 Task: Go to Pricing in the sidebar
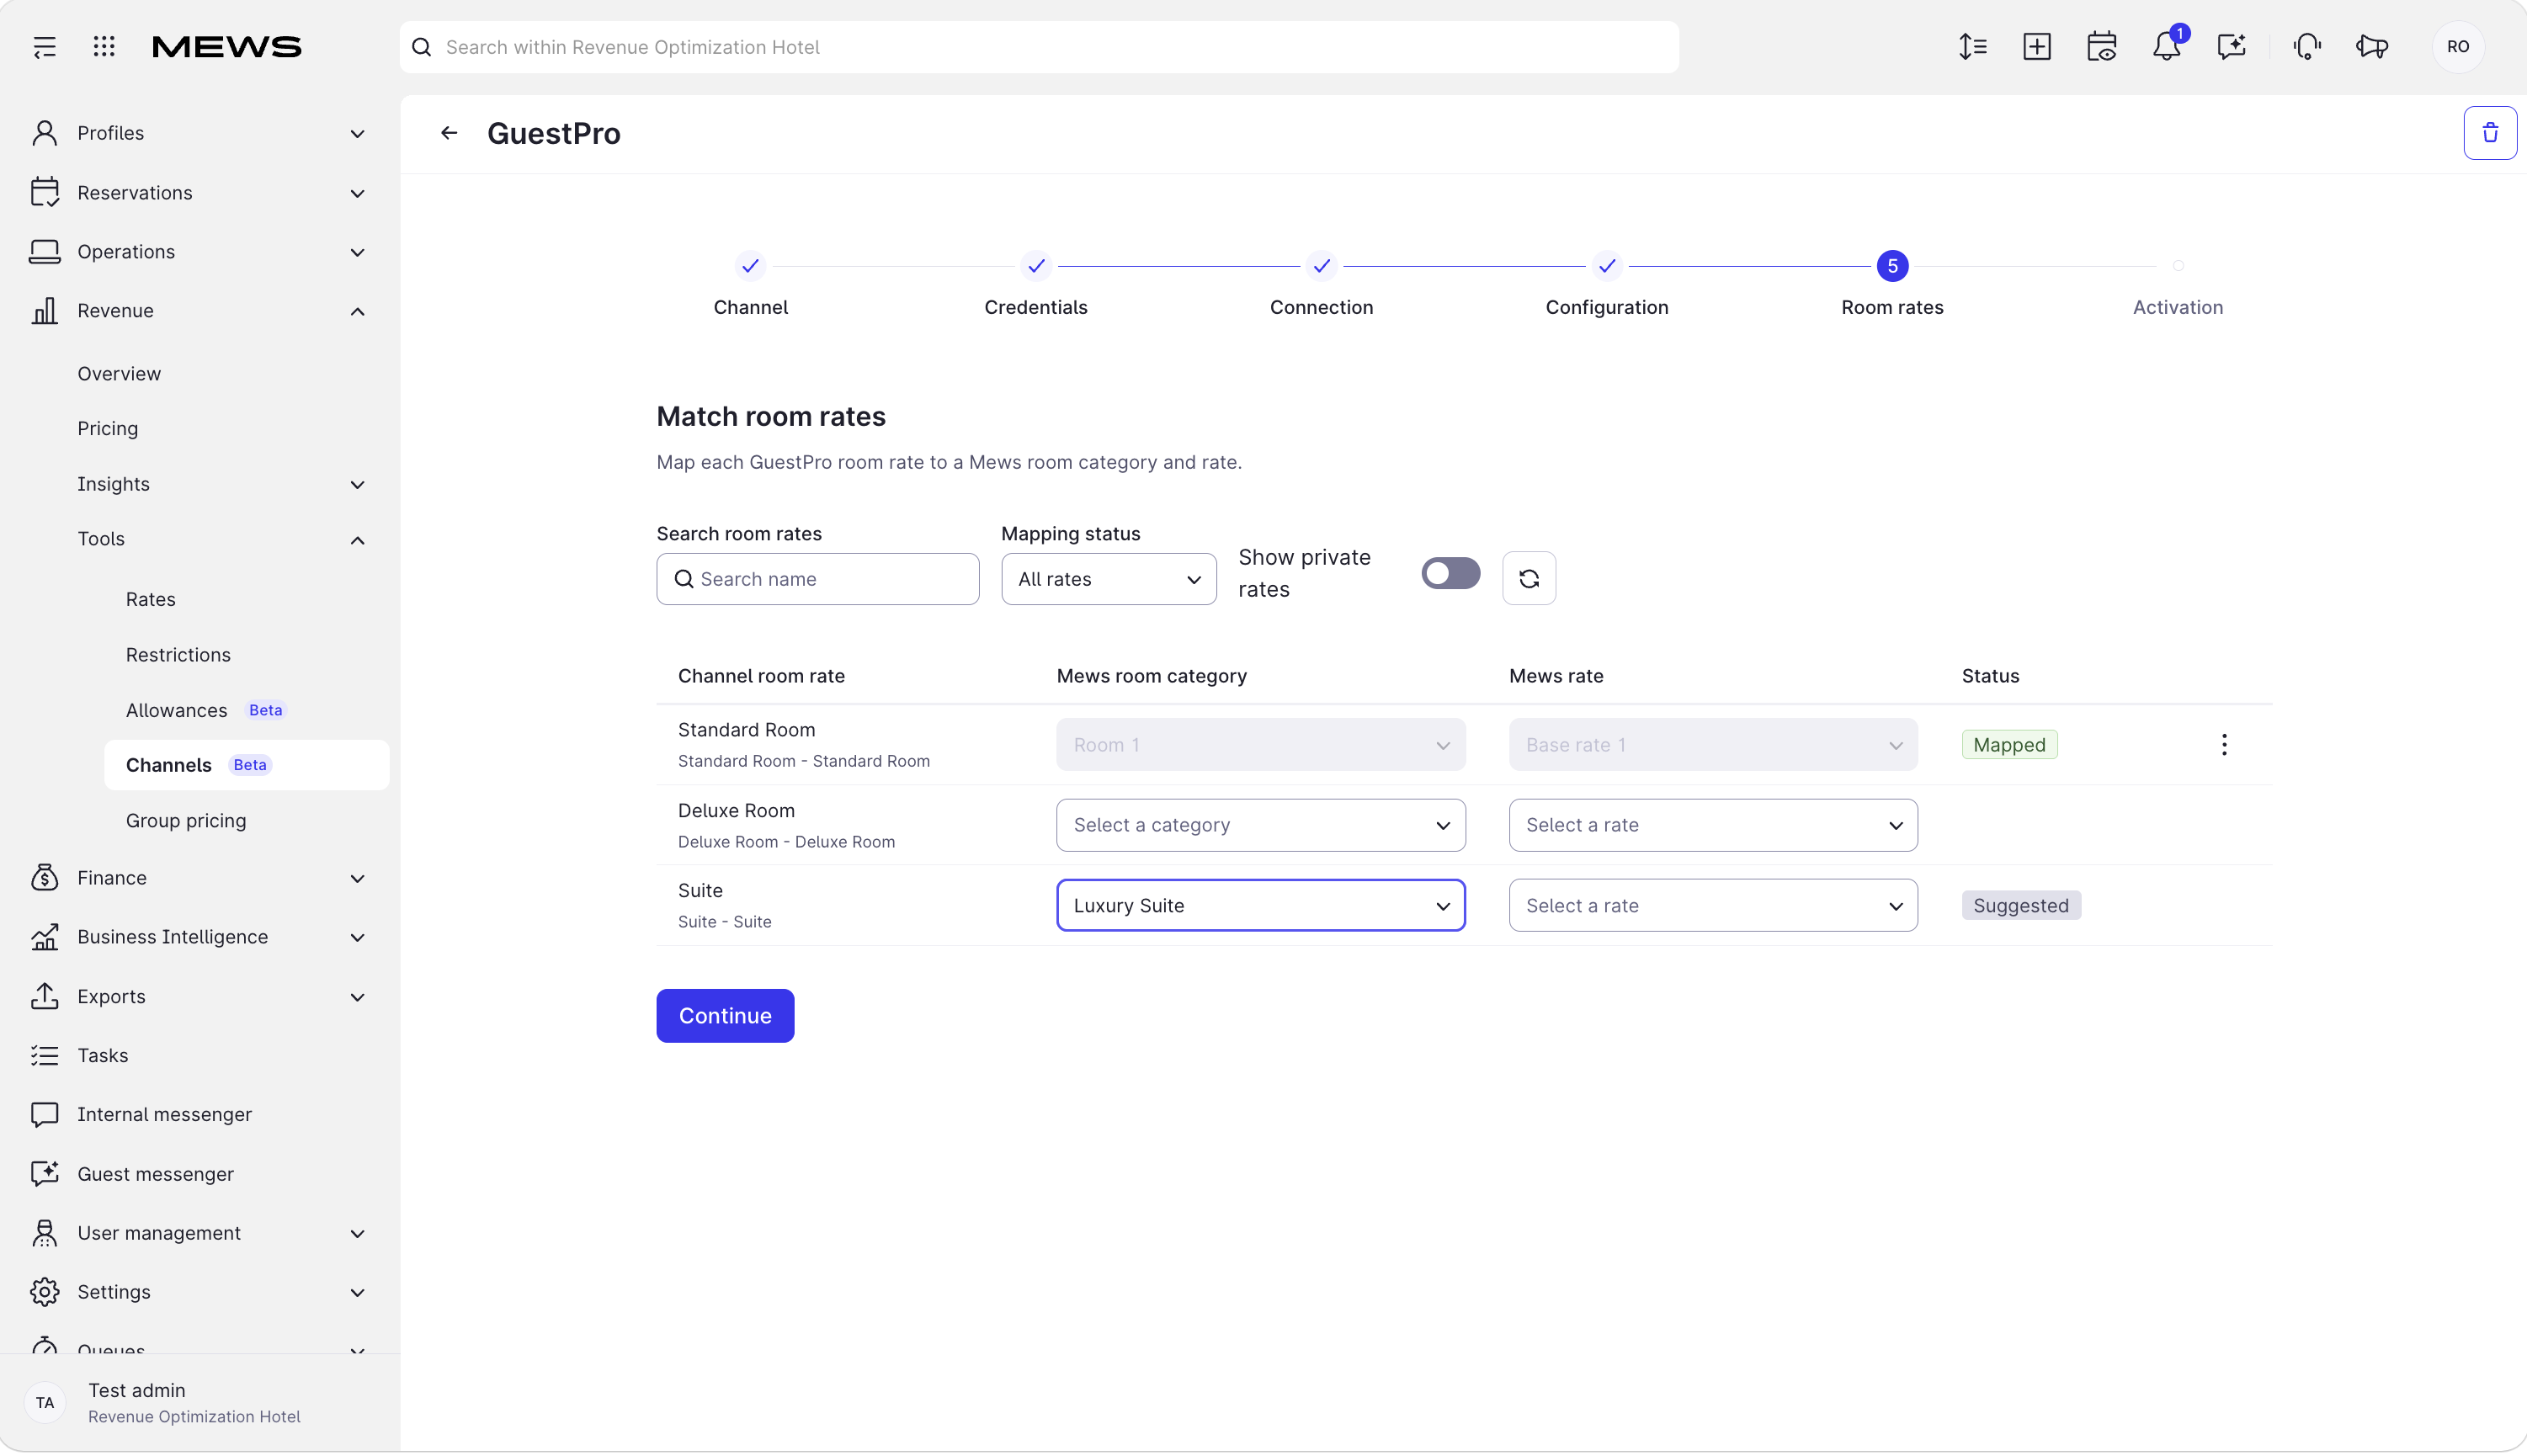coord(108,428)
